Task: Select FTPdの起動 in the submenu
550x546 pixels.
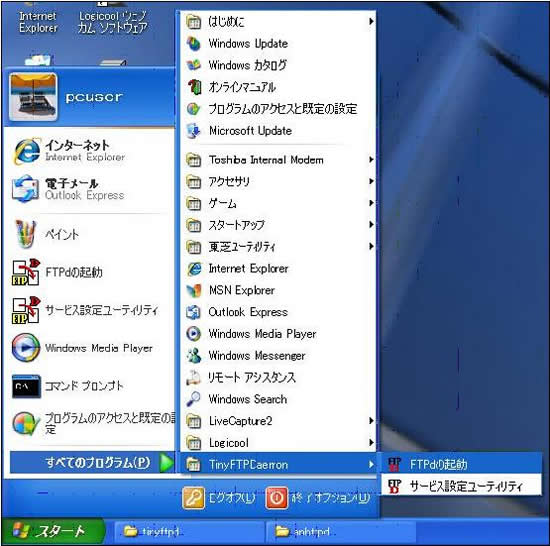Action: pos(462,464)
